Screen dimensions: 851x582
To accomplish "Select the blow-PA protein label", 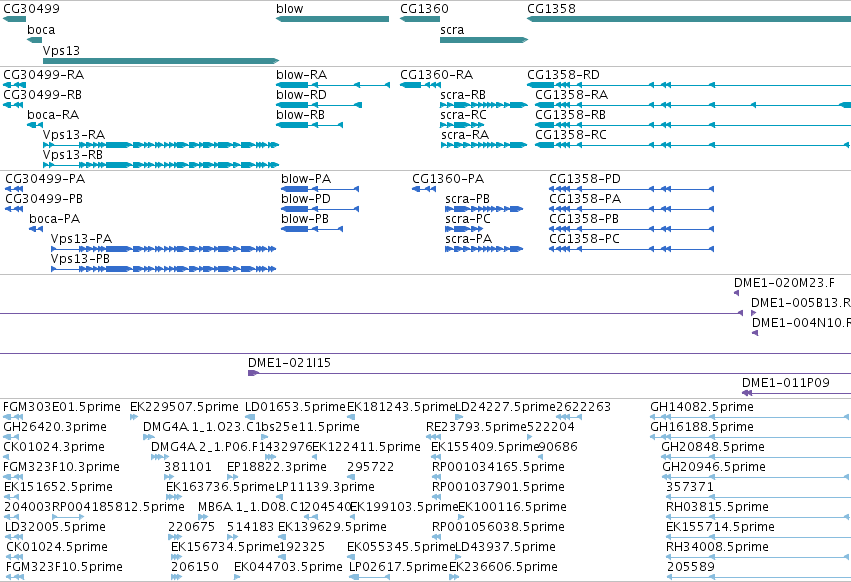I will 306,179.
